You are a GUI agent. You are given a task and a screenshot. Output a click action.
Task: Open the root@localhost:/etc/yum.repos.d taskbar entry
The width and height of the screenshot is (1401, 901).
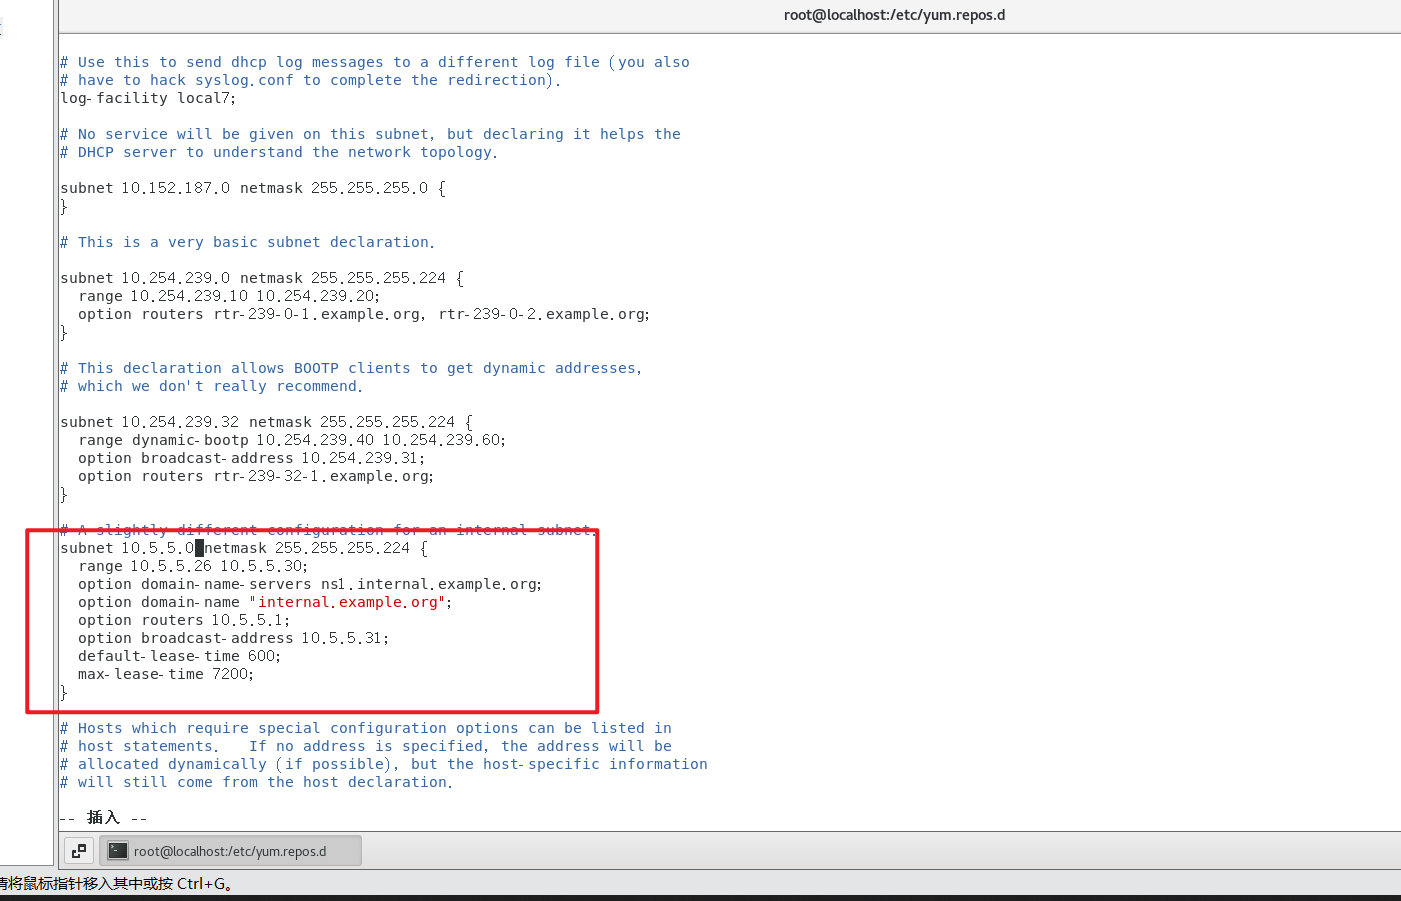click(x=230, y=851)
